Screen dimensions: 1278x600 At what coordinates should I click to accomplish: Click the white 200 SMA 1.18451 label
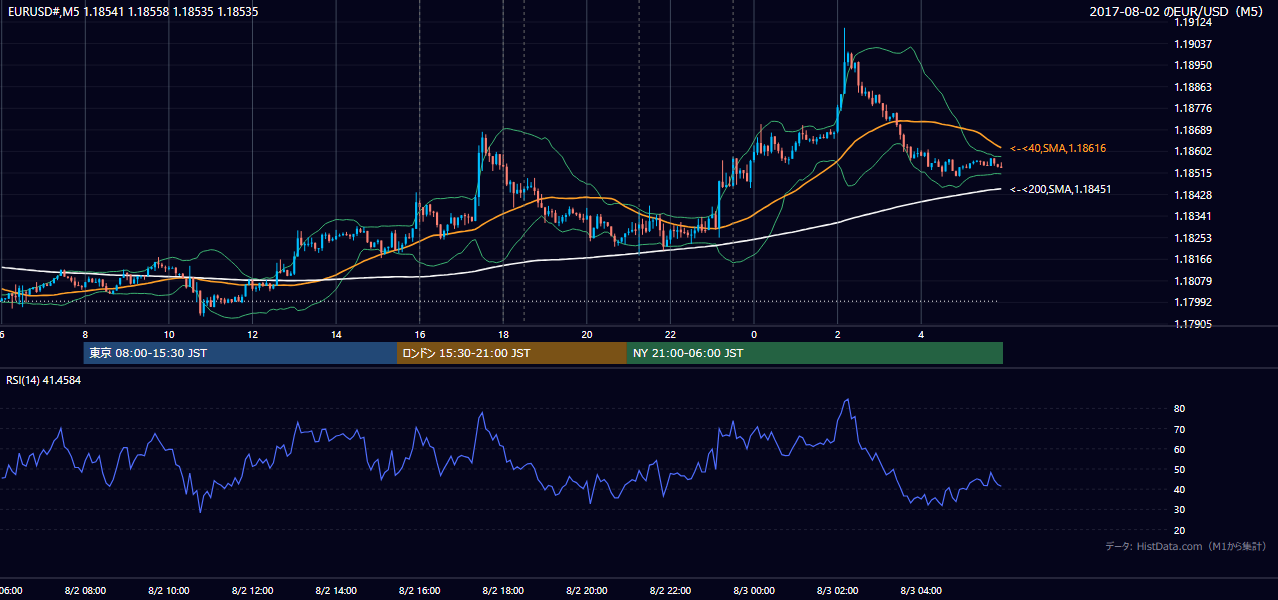(1059, 189)
